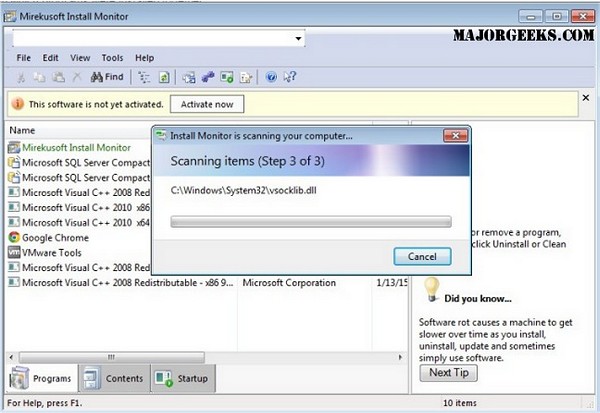Click the Delete X toolbar icon
Screen dimensions: 600x413
tap(77, 77)
